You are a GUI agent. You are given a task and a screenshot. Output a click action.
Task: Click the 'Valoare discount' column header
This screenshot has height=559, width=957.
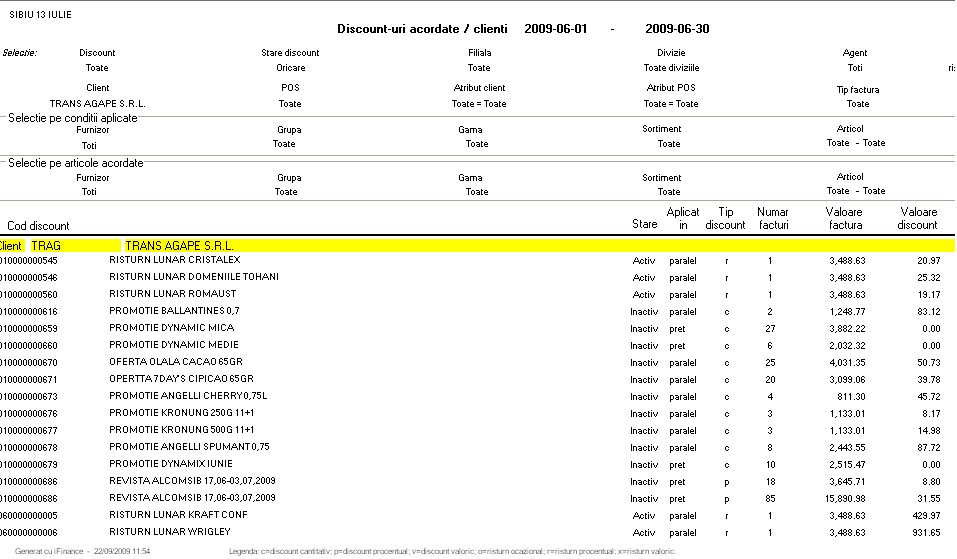(x=917, y=218)
